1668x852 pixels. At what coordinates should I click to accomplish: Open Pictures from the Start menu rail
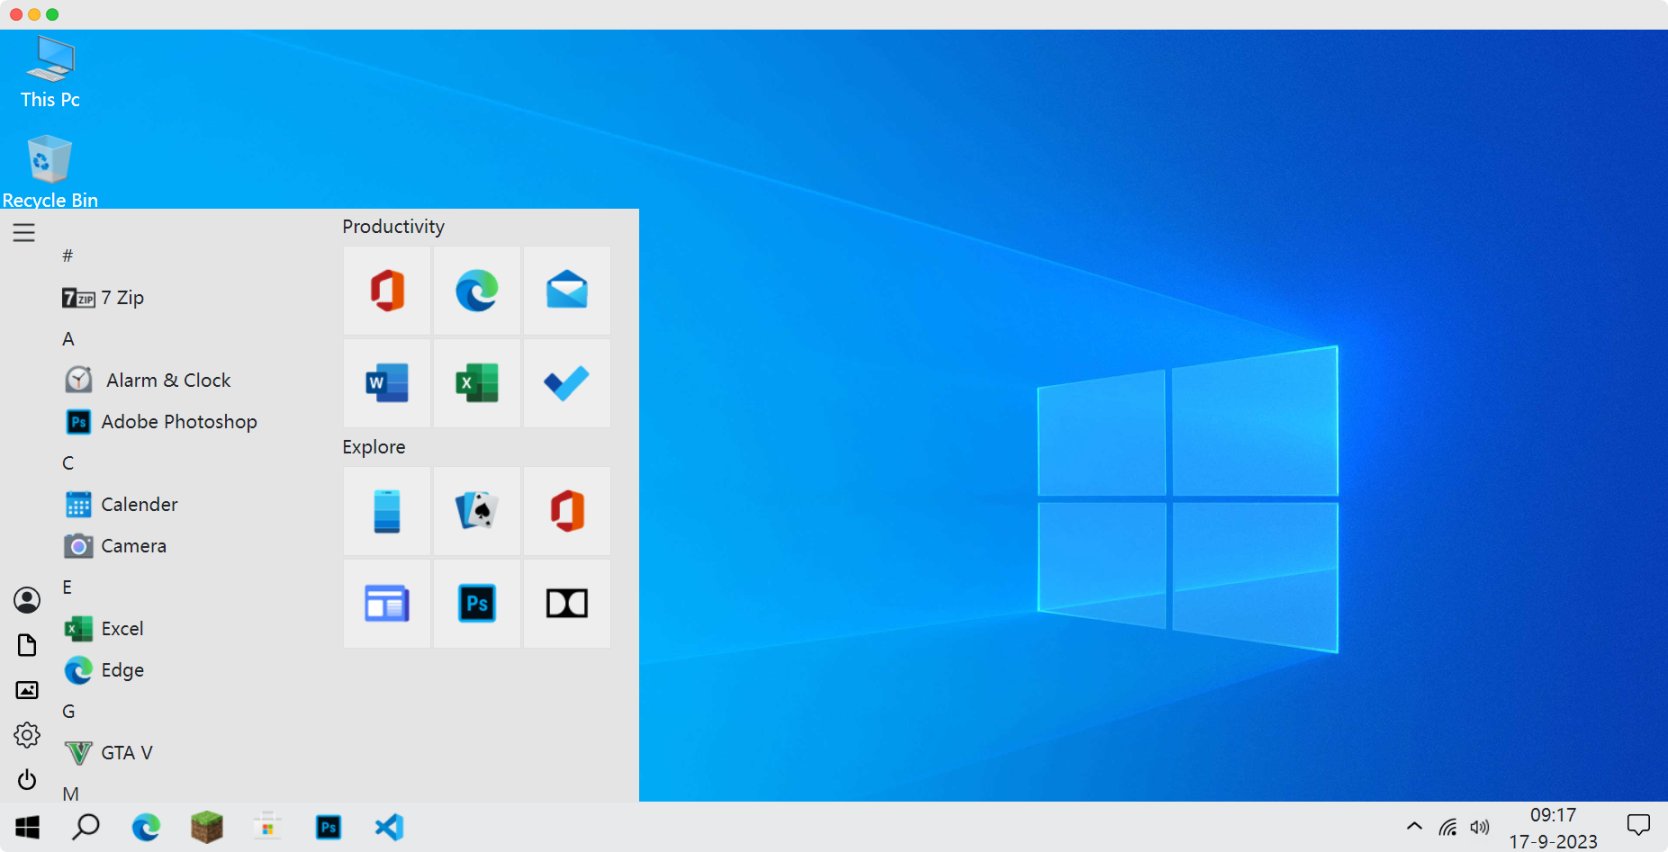[27, 690]
